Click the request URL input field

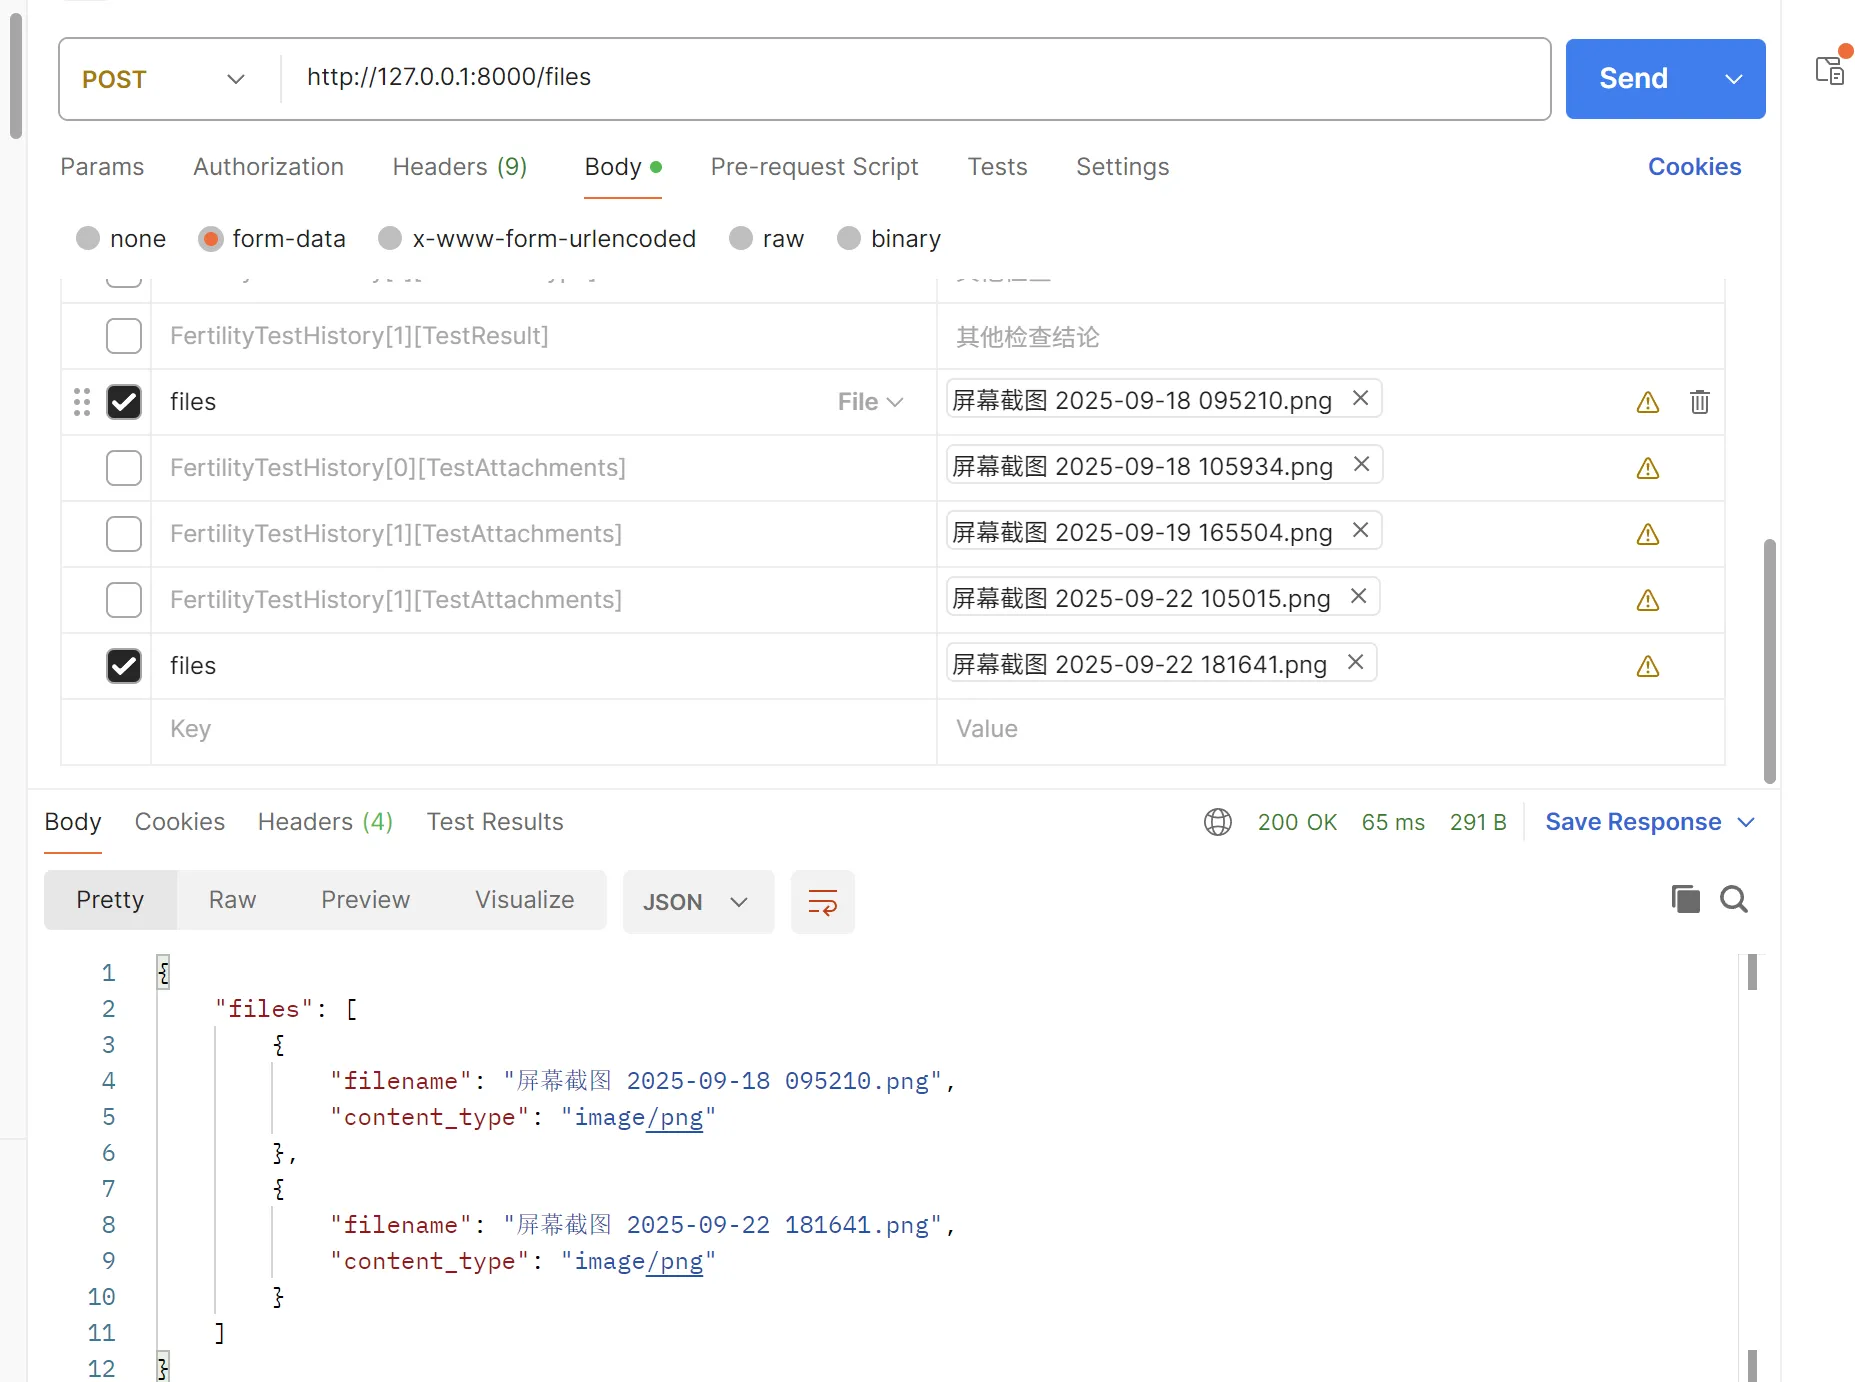coord(915,79)
